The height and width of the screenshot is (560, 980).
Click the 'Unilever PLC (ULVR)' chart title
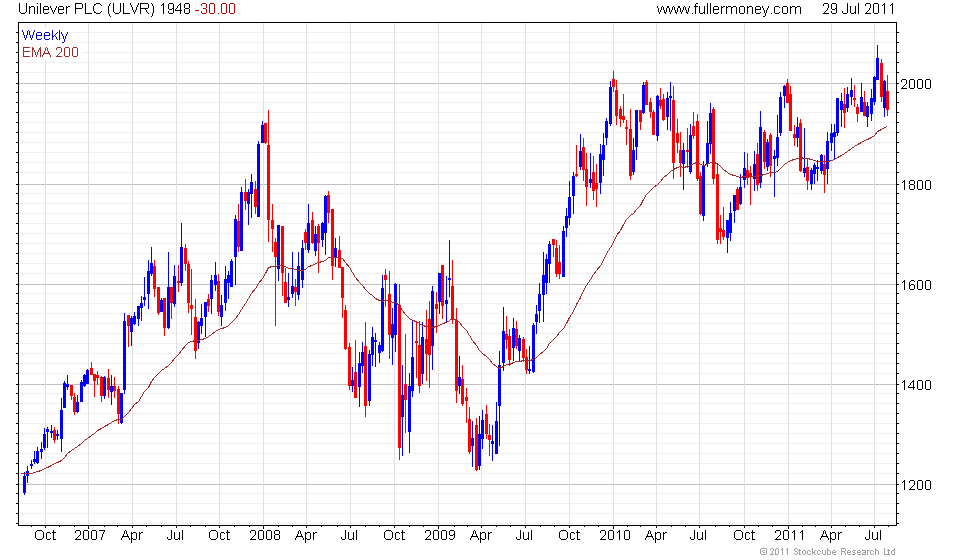click(x=86, y=9)
